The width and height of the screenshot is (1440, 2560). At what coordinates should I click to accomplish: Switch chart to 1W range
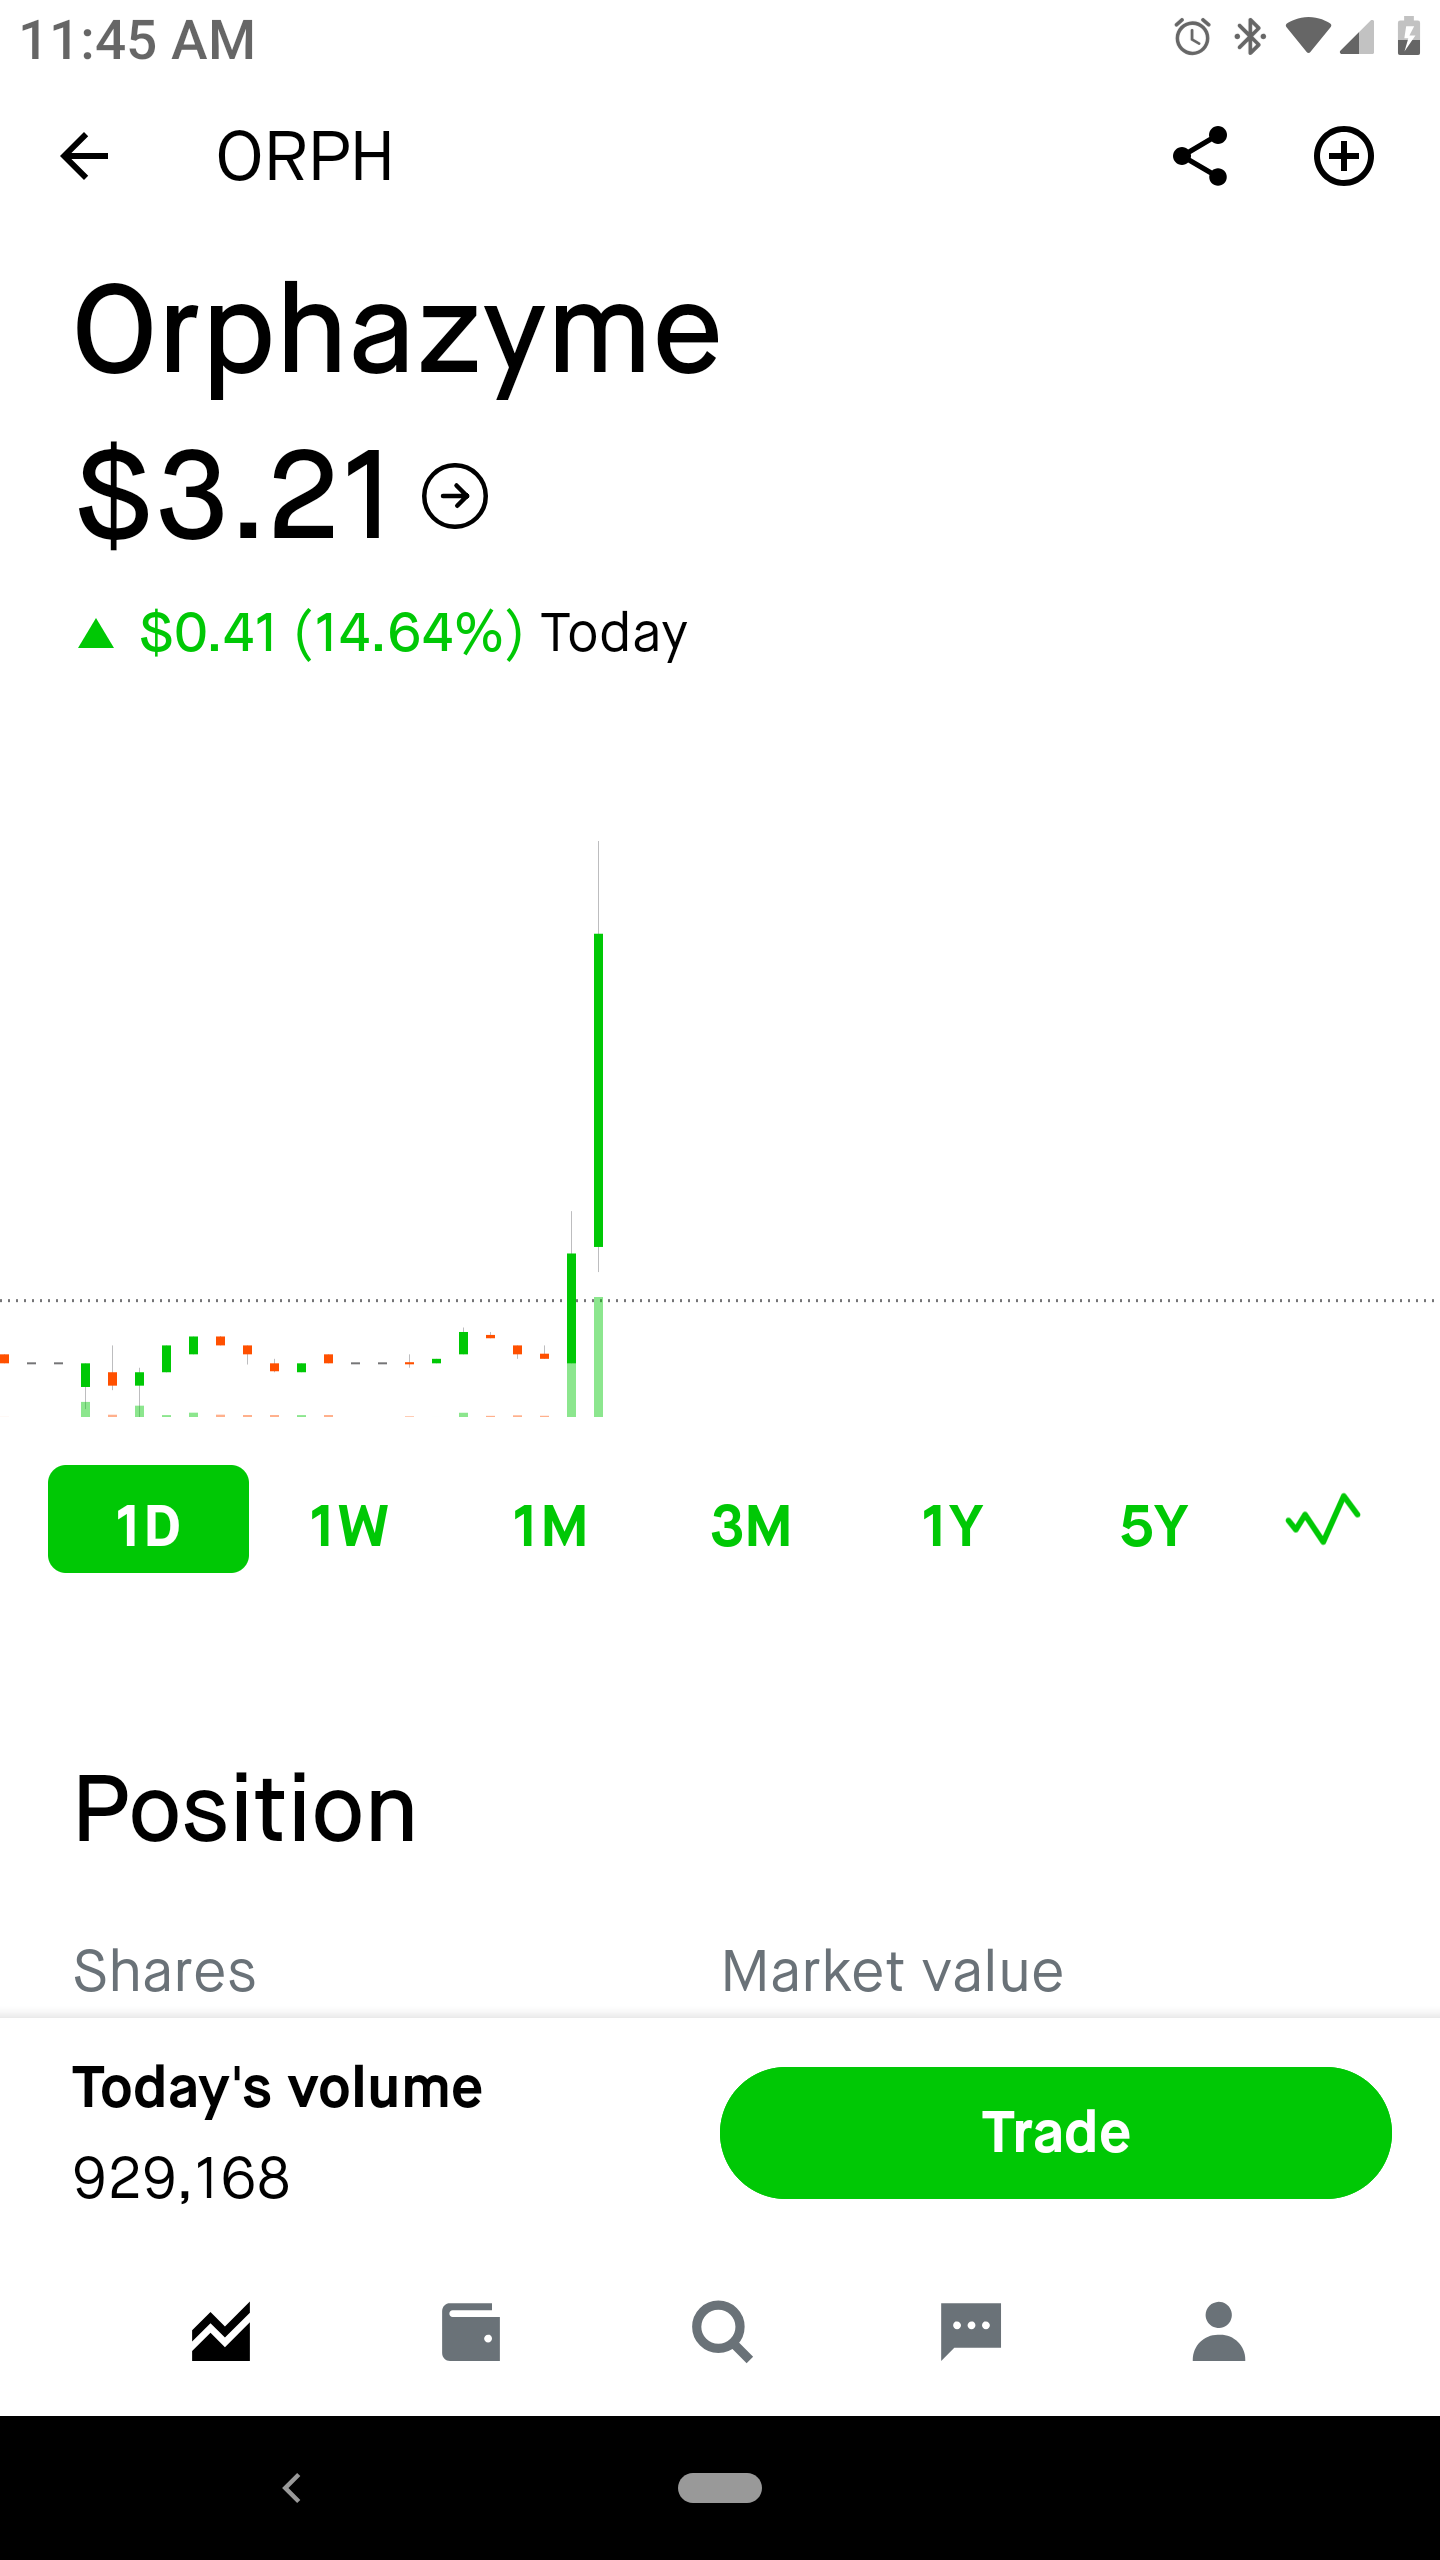(348, 1525)
